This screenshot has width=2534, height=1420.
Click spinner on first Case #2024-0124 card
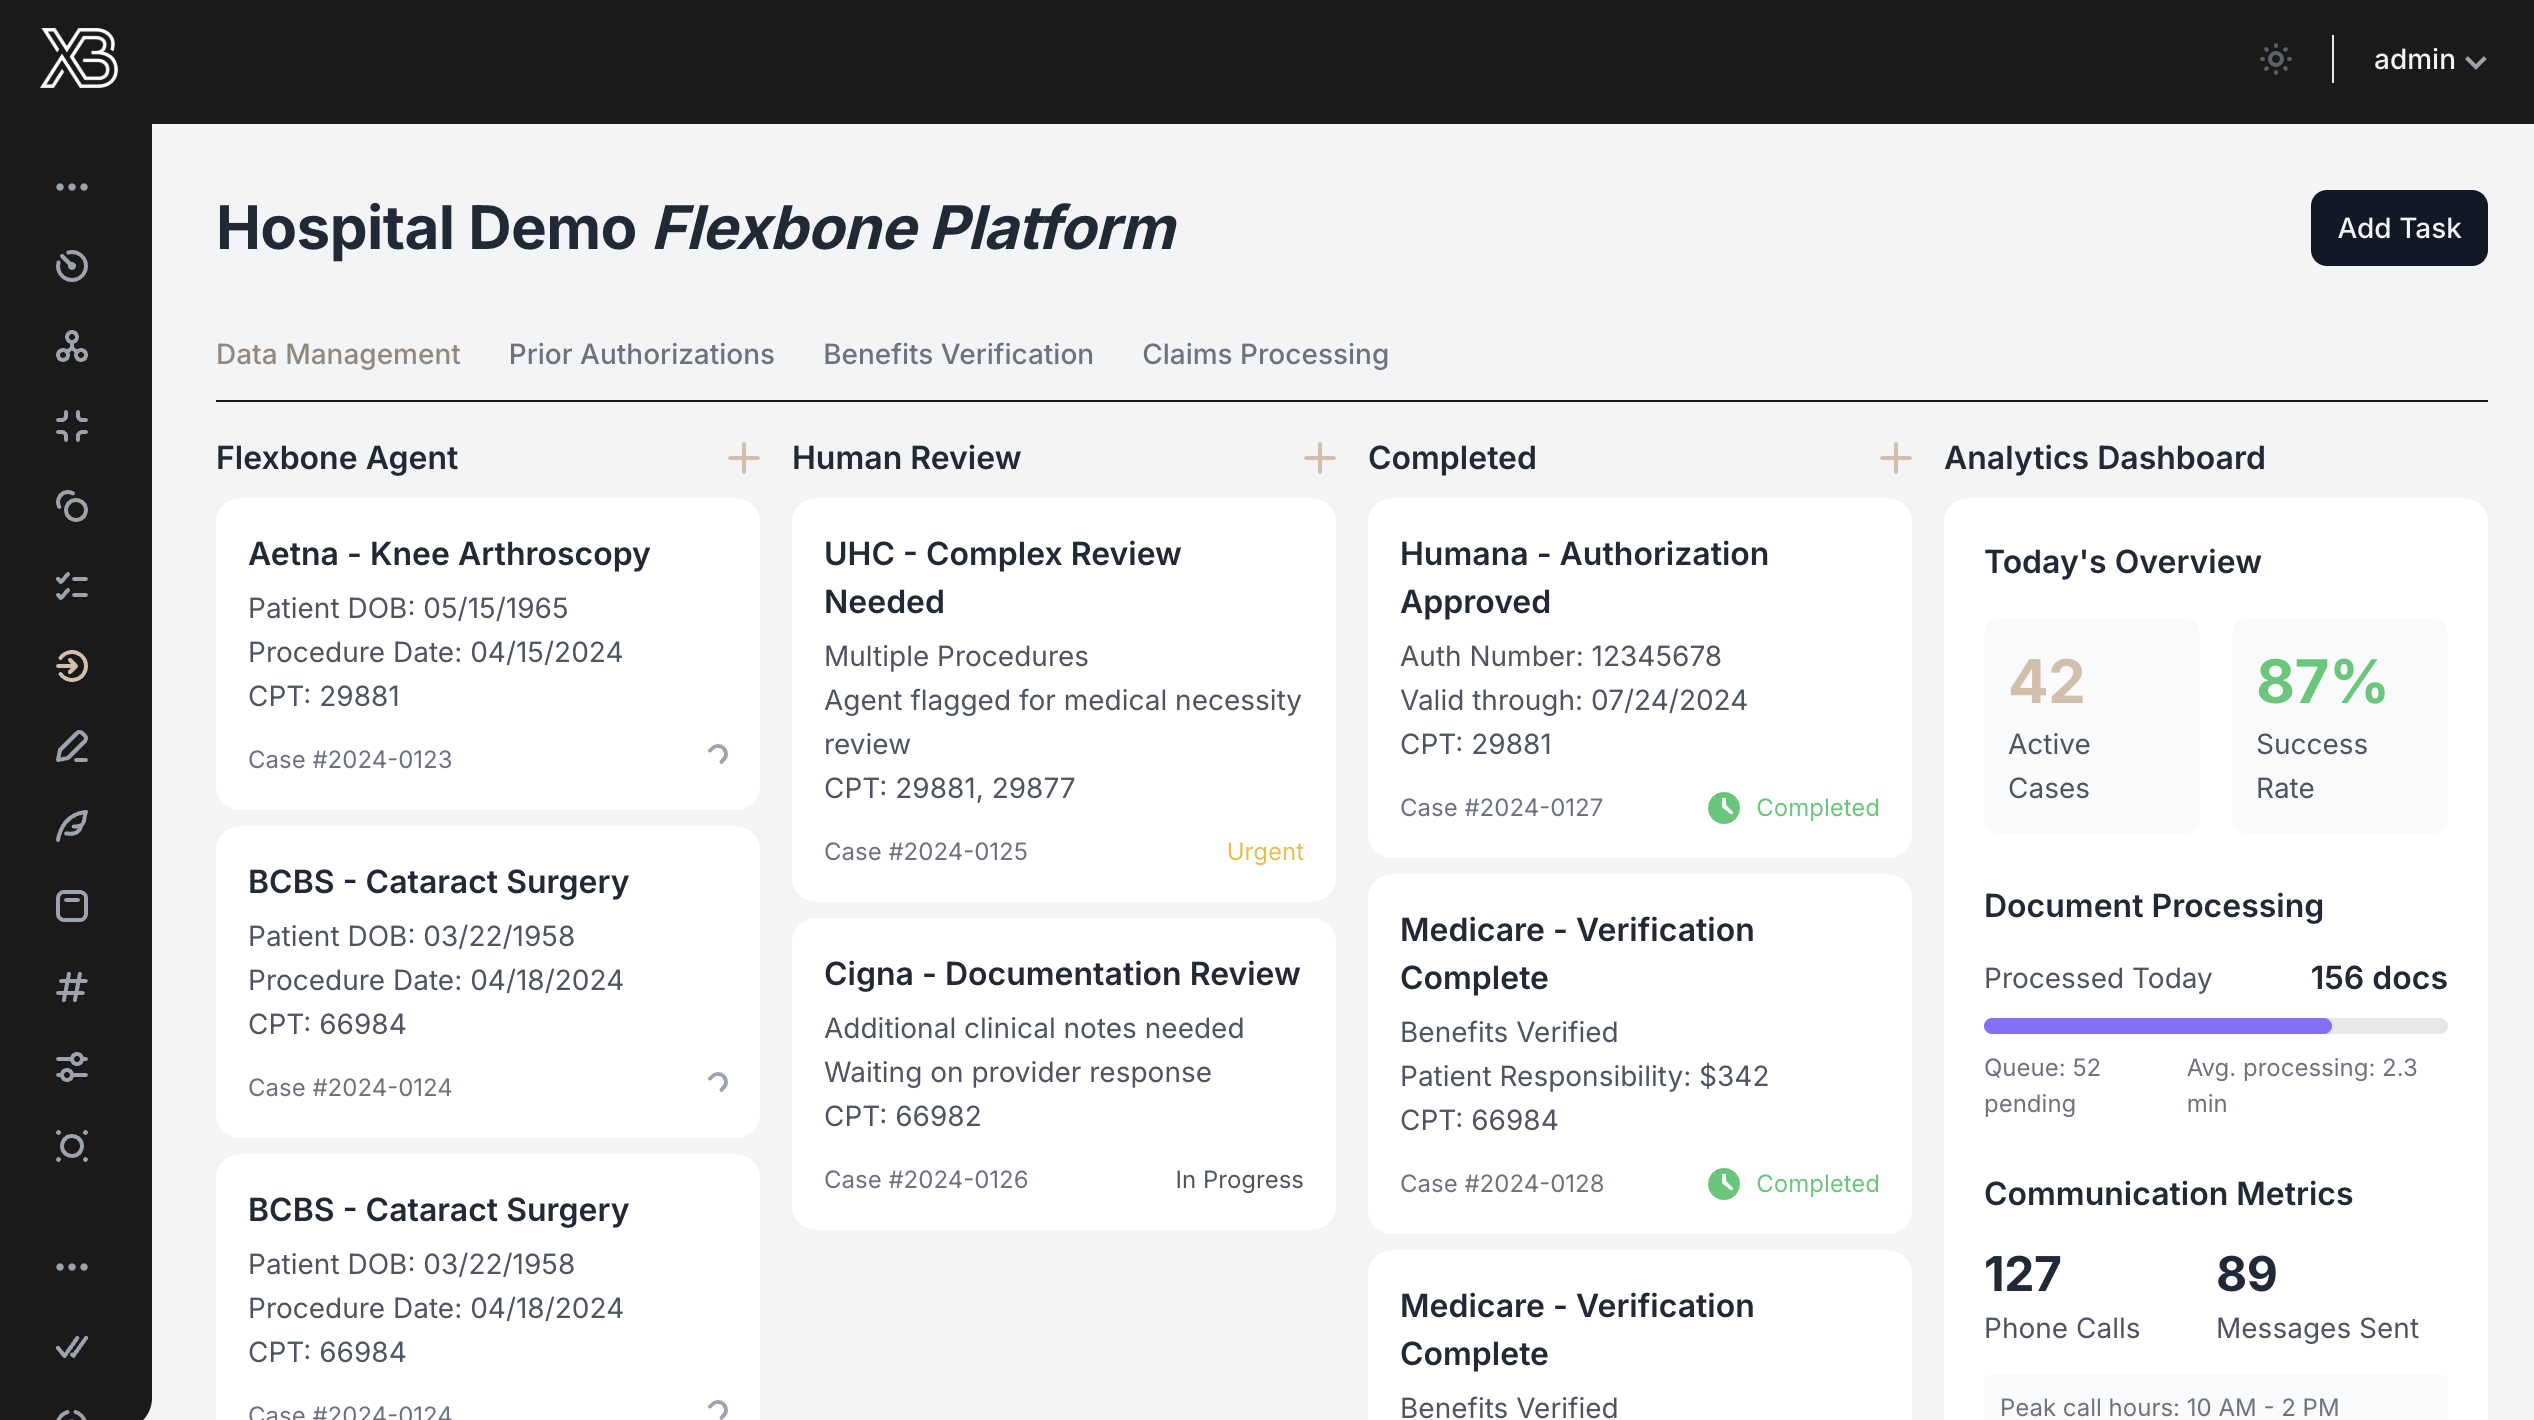718,1083
